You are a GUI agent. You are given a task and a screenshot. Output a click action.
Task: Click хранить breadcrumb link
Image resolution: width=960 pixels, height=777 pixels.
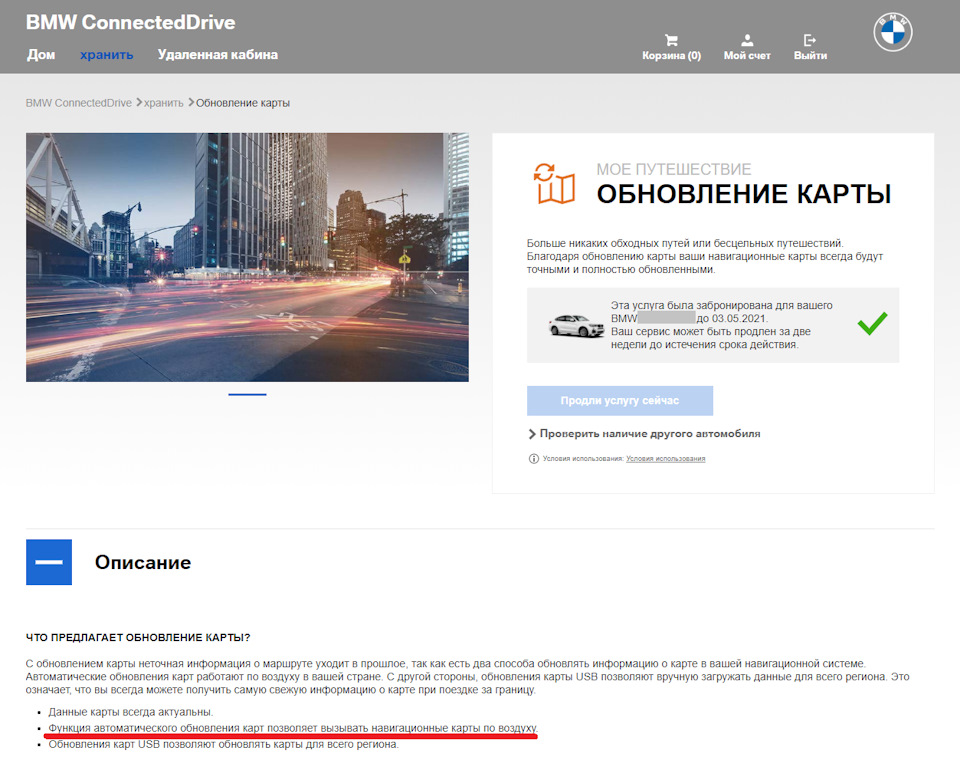163,103
